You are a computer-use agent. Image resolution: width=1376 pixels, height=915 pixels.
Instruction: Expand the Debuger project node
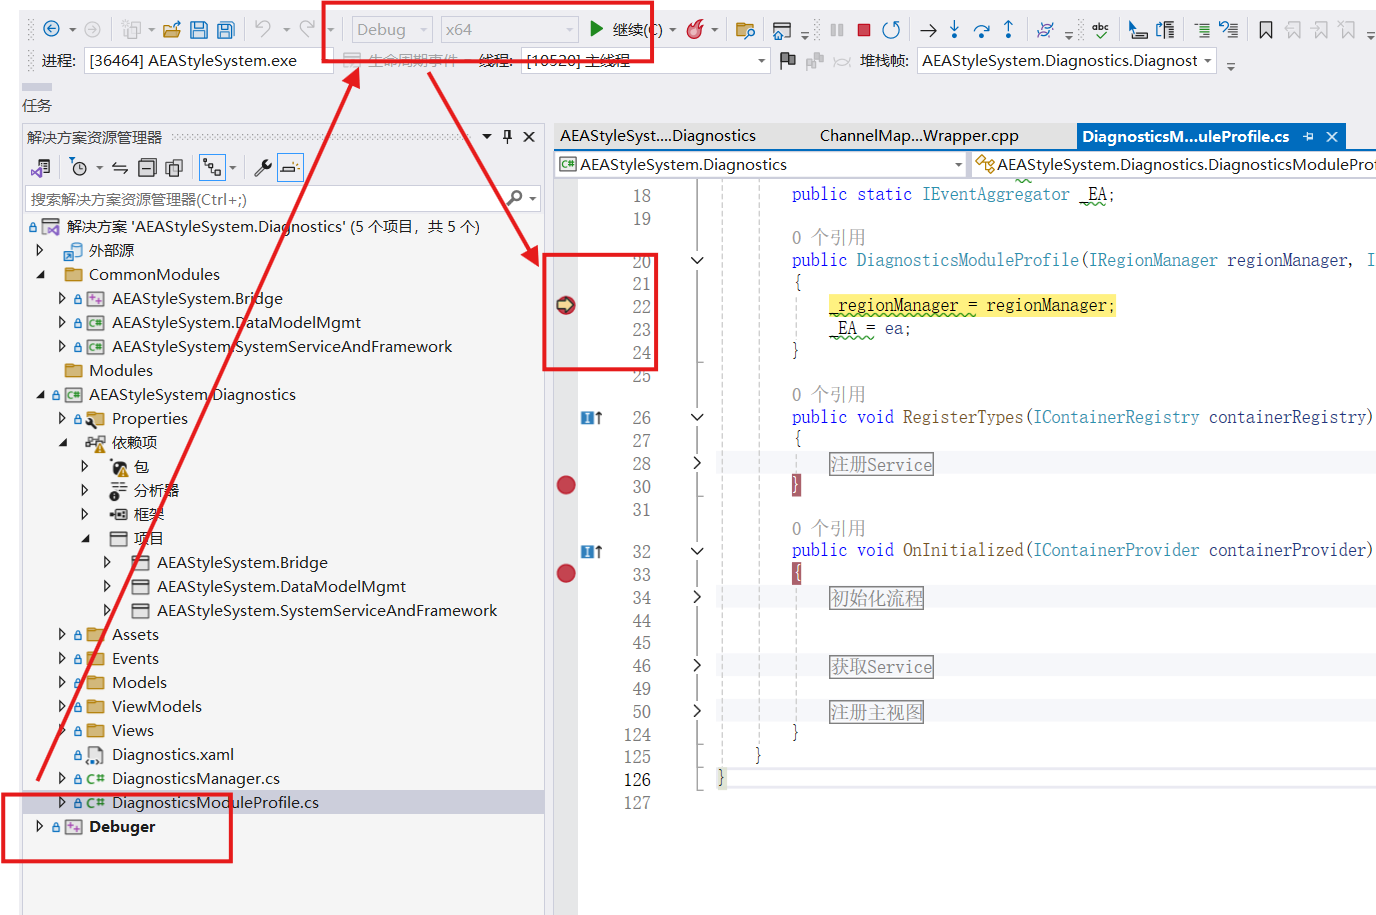[40, 827]
